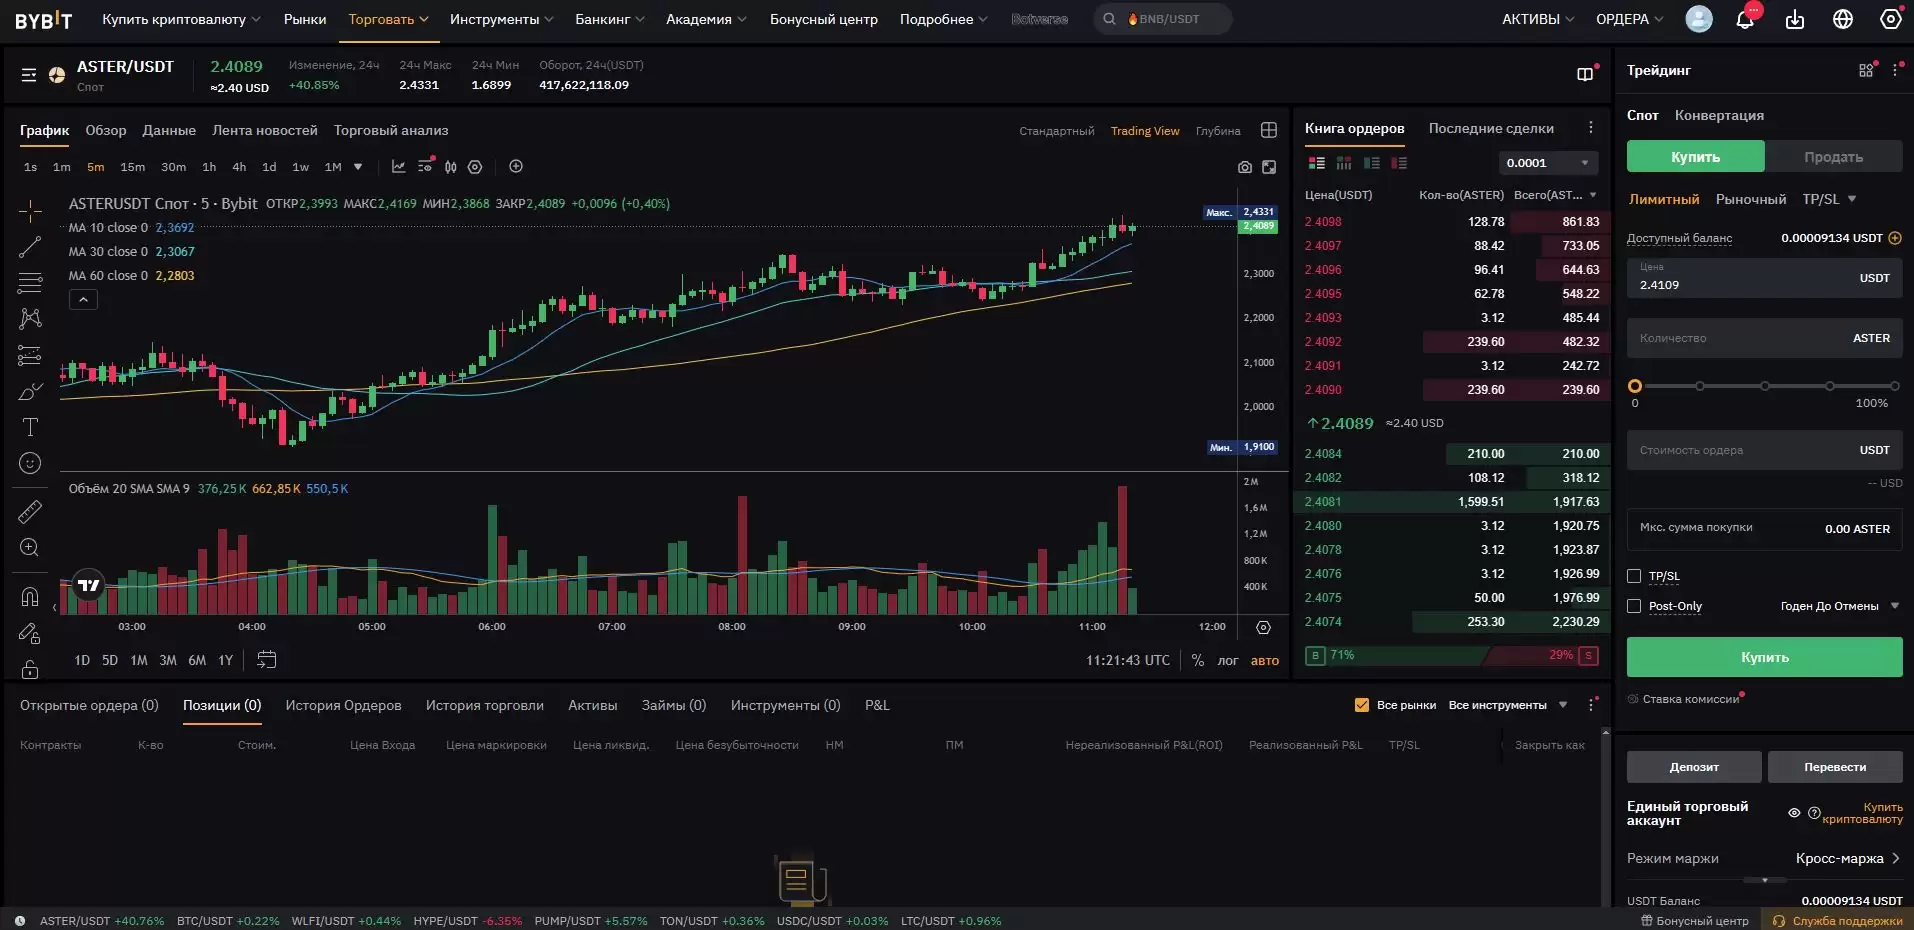
Task: Select the Text tool in chart sidebar
Action: [x=30, y=427]
